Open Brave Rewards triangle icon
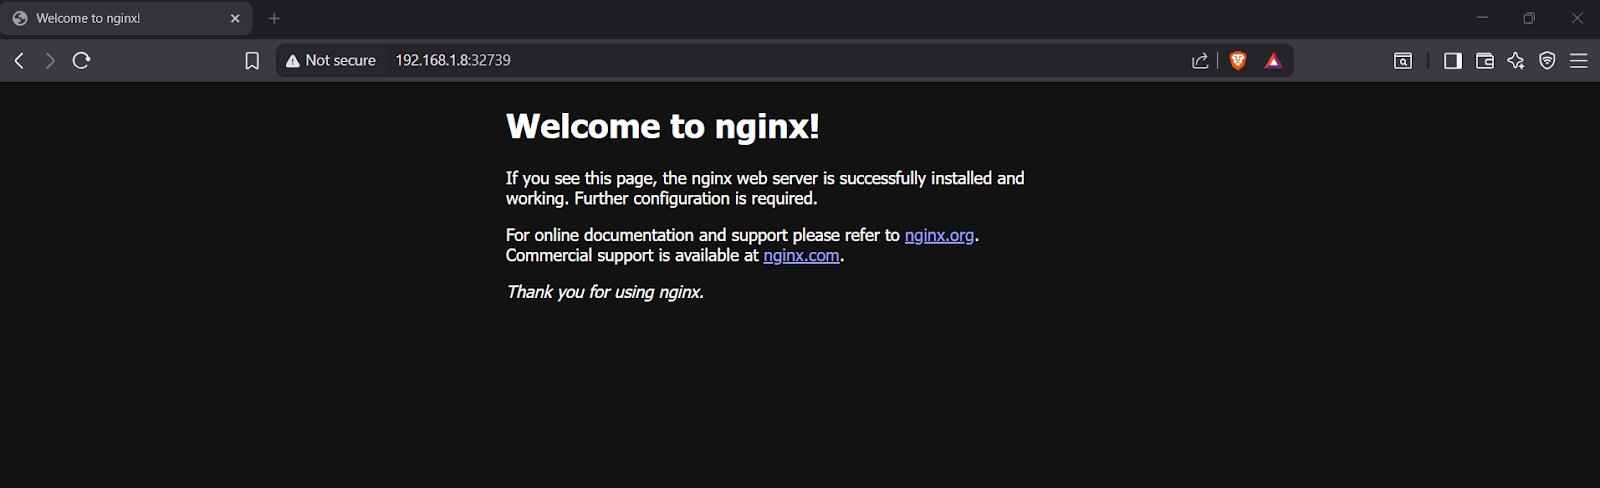 click(x=1273, y=61)
